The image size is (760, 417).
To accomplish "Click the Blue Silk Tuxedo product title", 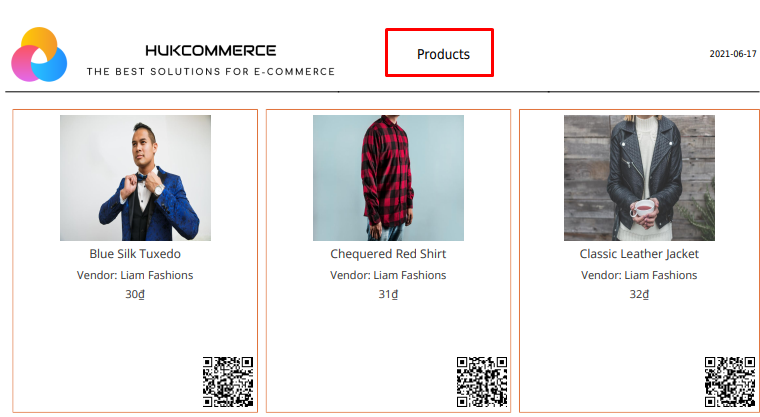I will (135, 254).
